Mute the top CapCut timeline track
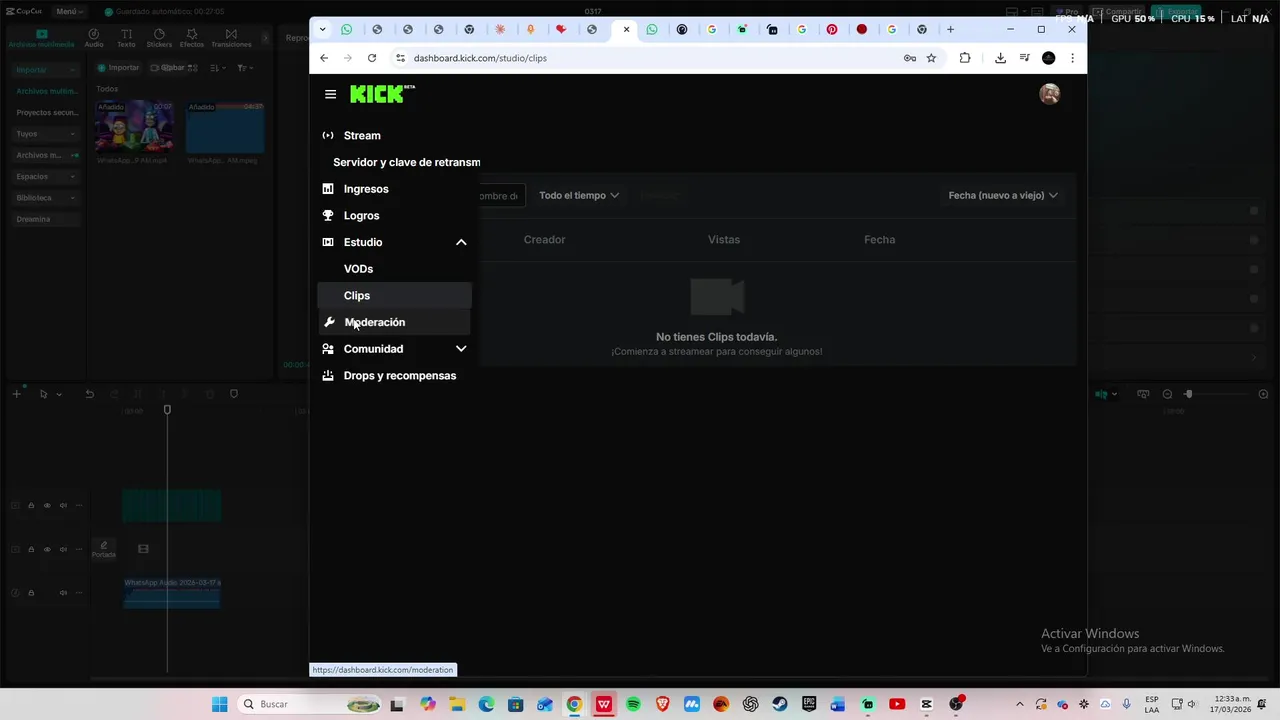The width and height of the screenshot is (1280, 720). click(x=63, y=506)
